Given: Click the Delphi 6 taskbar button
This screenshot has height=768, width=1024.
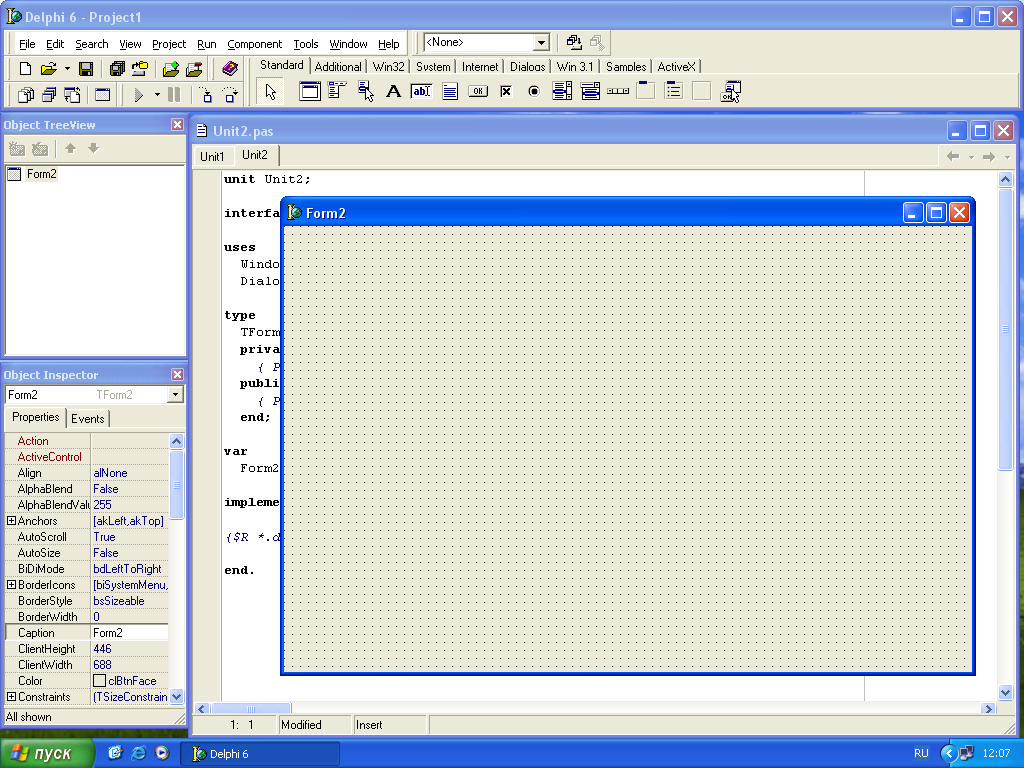Looking at the screenshot, I should click(260, 754).
